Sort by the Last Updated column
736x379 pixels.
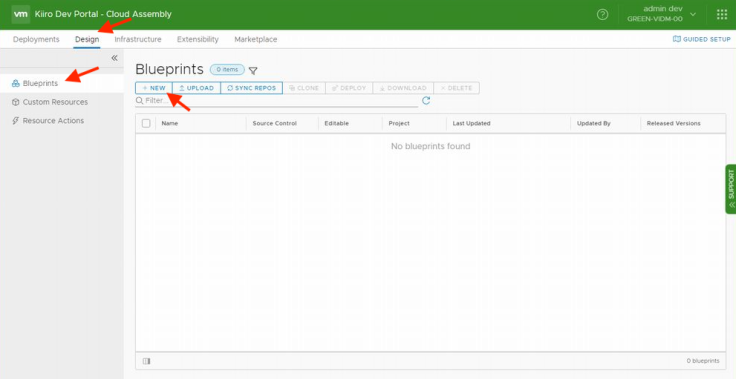coord(471,123)
